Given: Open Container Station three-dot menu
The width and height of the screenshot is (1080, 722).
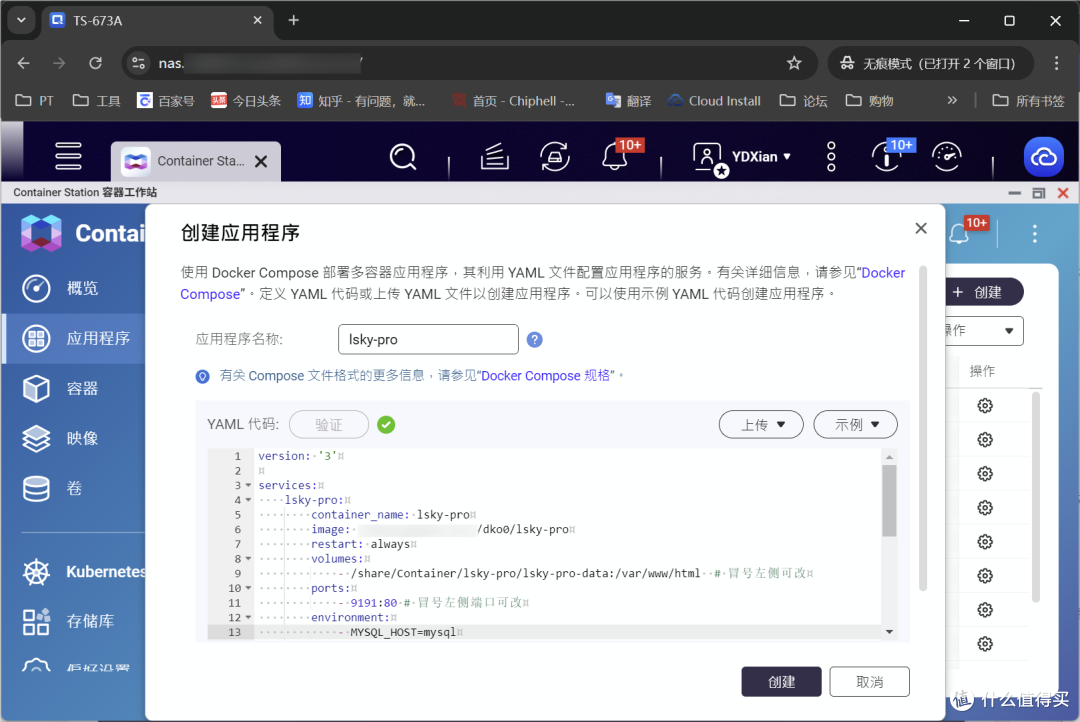Looking at the screenshot, I should tap(1035, 234).
